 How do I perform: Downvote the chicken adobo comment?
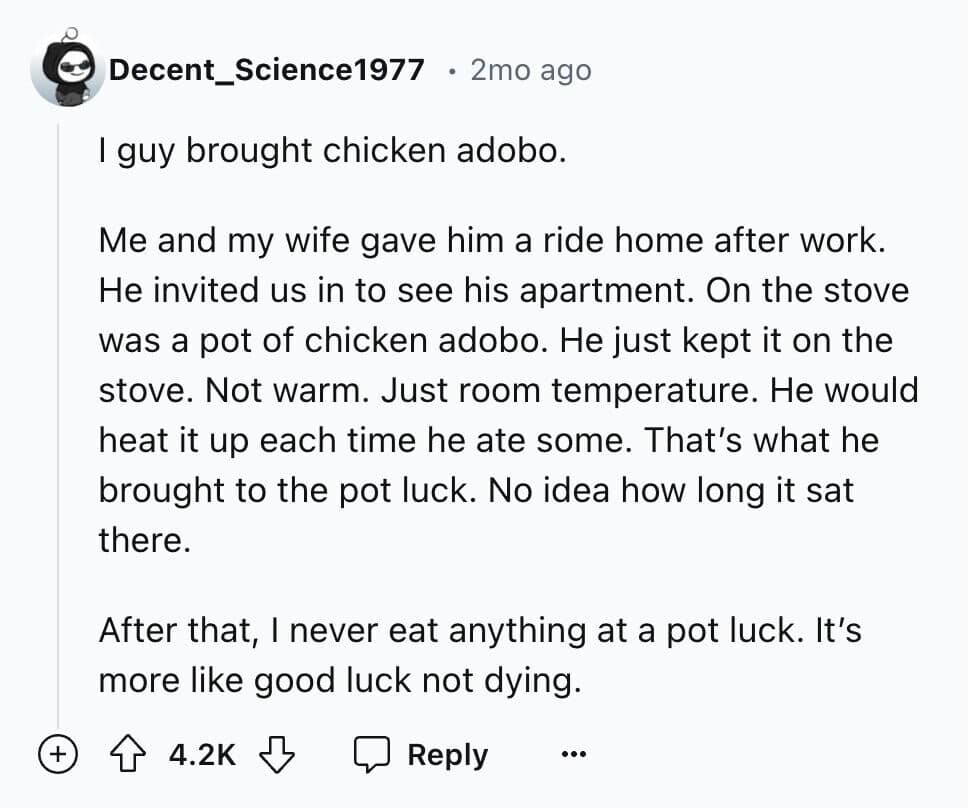[277, 754]
